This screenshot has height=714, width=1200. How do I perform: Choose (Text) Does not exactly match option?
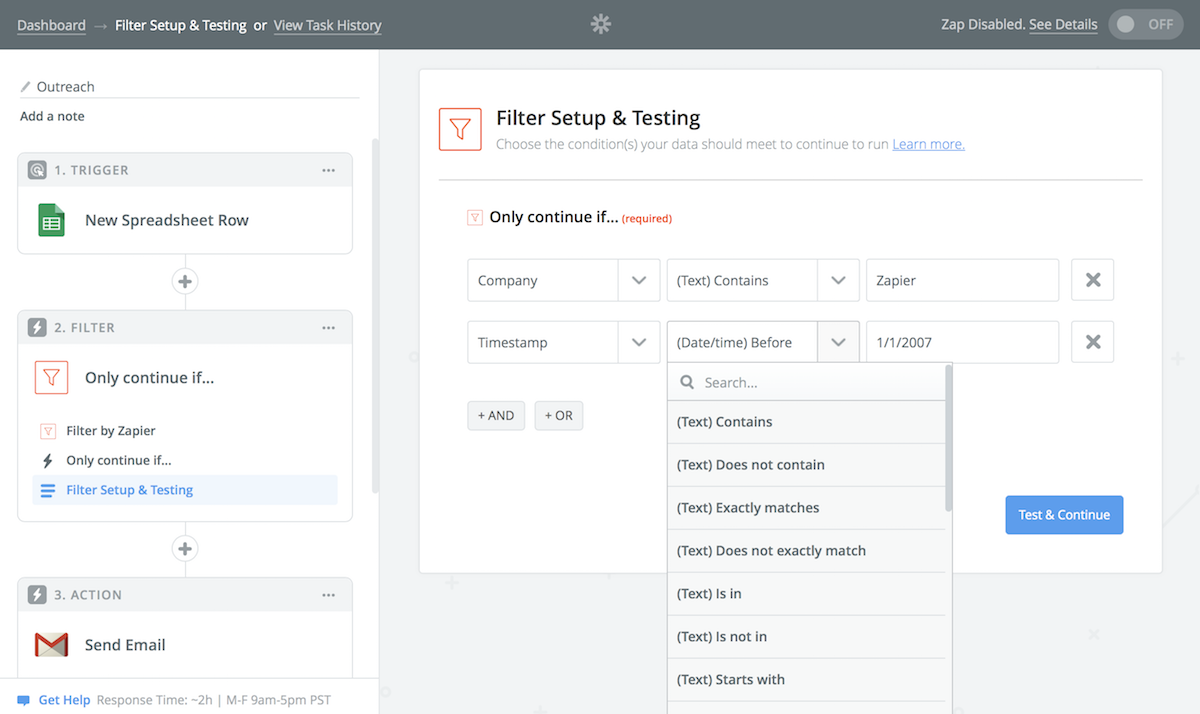coord(806,551)
